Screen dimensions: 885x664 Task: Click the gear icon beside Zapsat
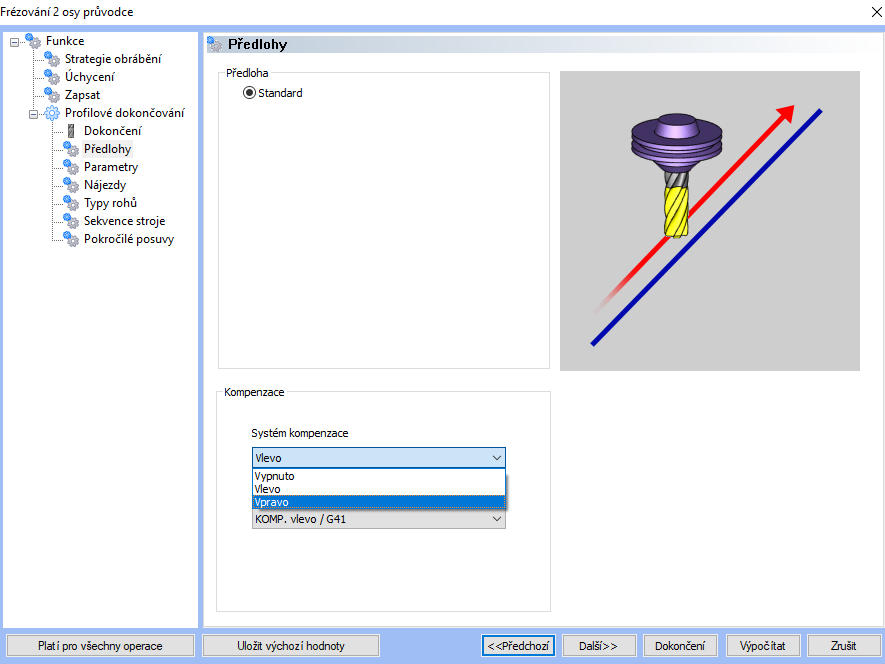pyautogui.click(x=52, y=95)
